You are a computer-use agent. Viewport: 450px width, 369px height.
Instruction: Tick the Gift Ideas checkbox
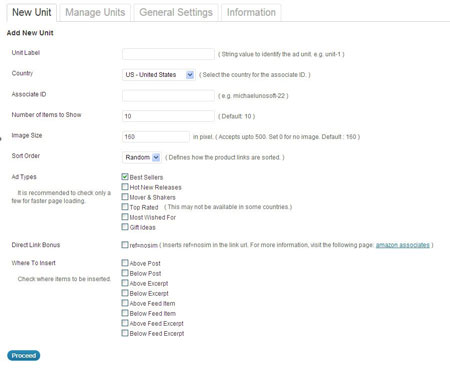[125, 227]
